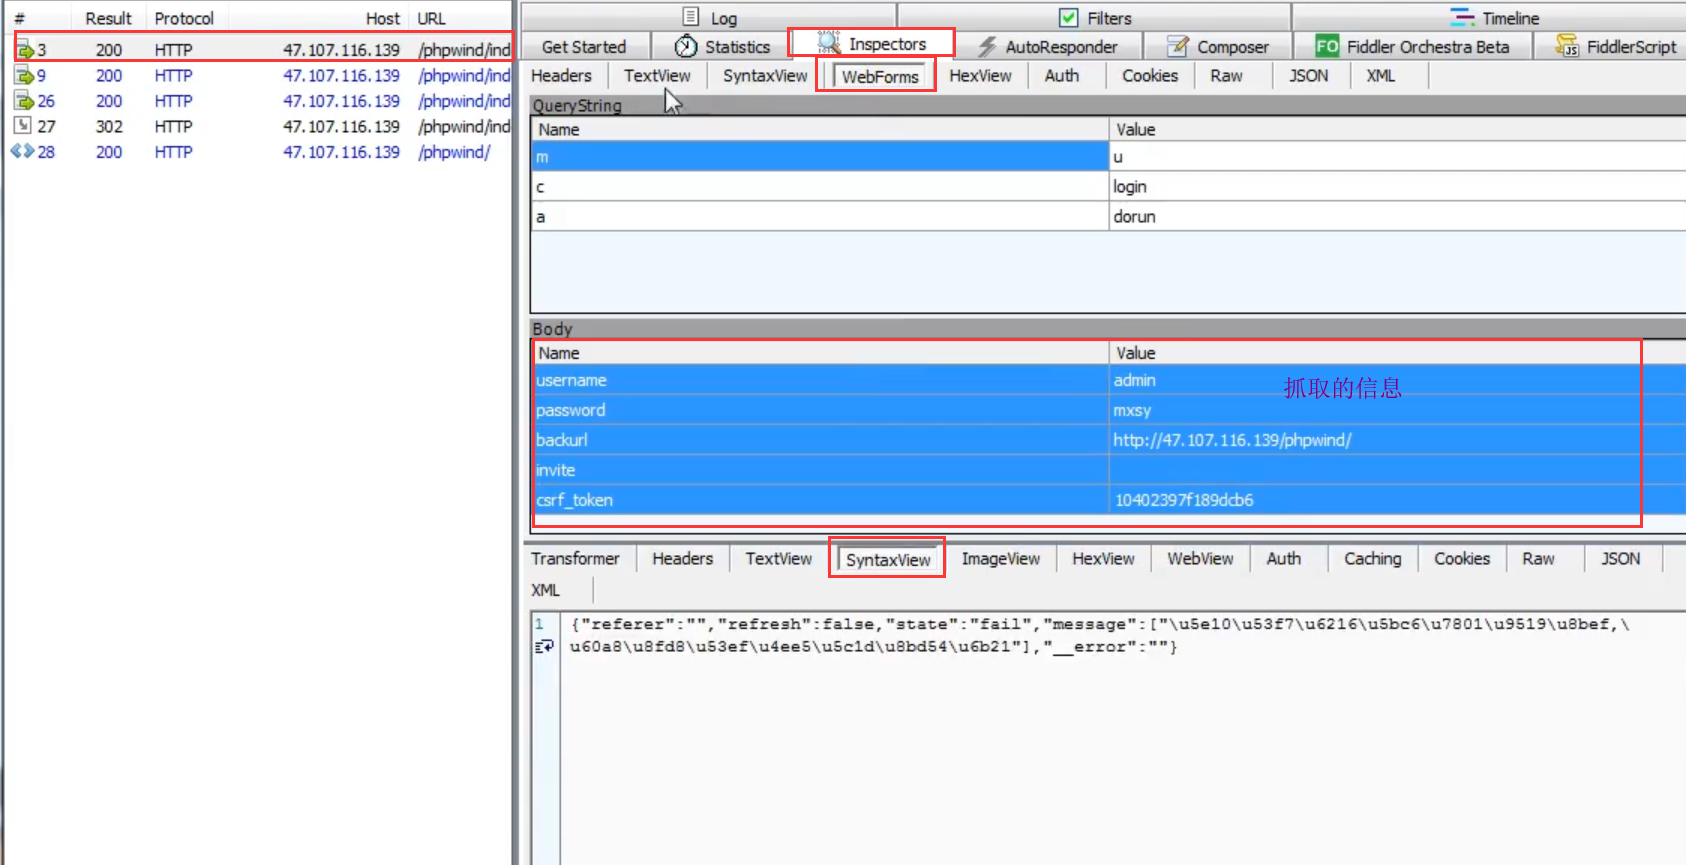
Task: Select request XML inspector tab
Action: click(x=1380, y=76)
